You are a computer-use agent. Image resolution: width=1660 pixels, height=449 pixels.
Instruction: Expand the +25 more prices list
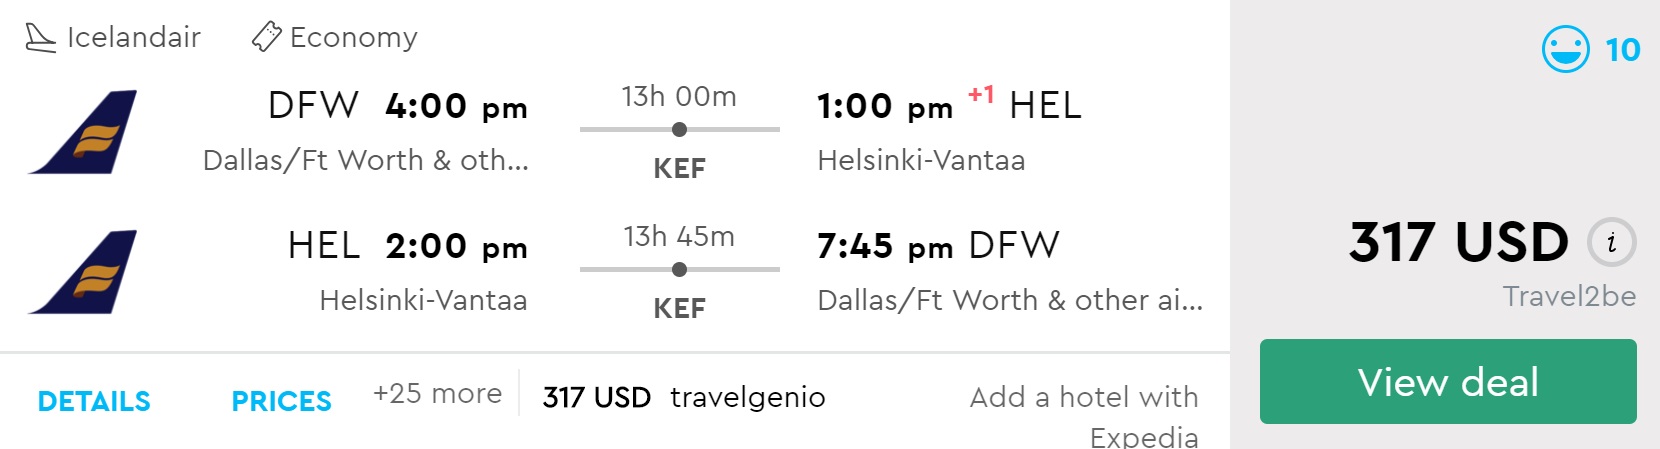click(x=437, y=394)
